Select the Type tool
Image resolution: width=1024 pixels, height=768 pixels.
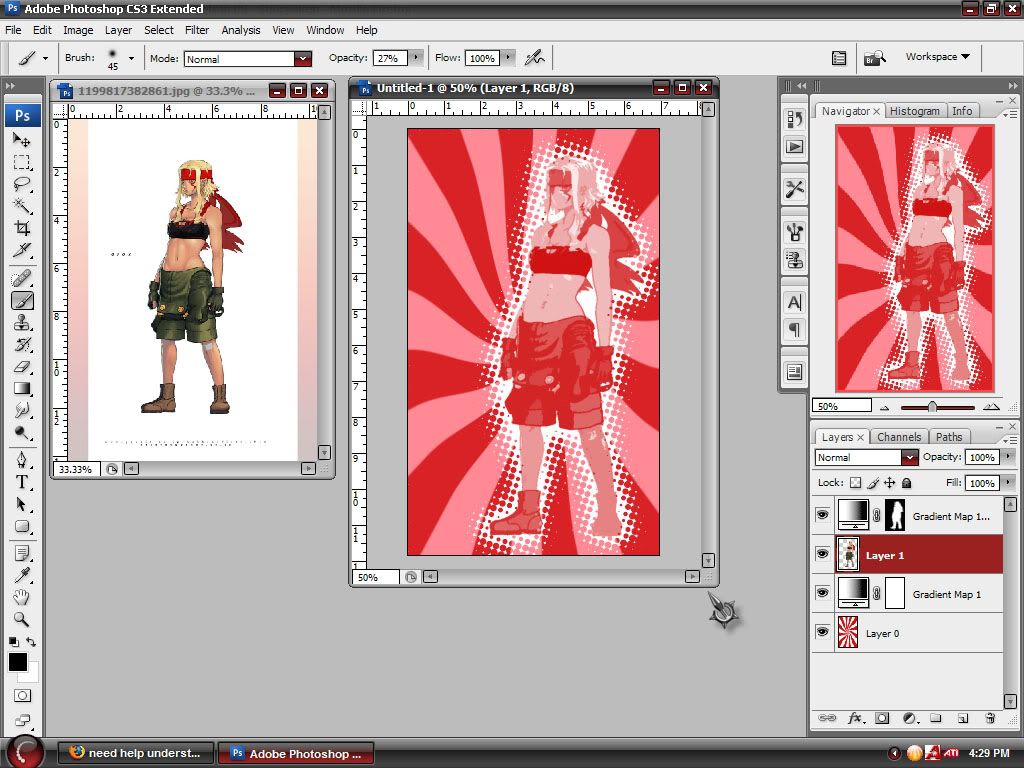pos(22,482)
